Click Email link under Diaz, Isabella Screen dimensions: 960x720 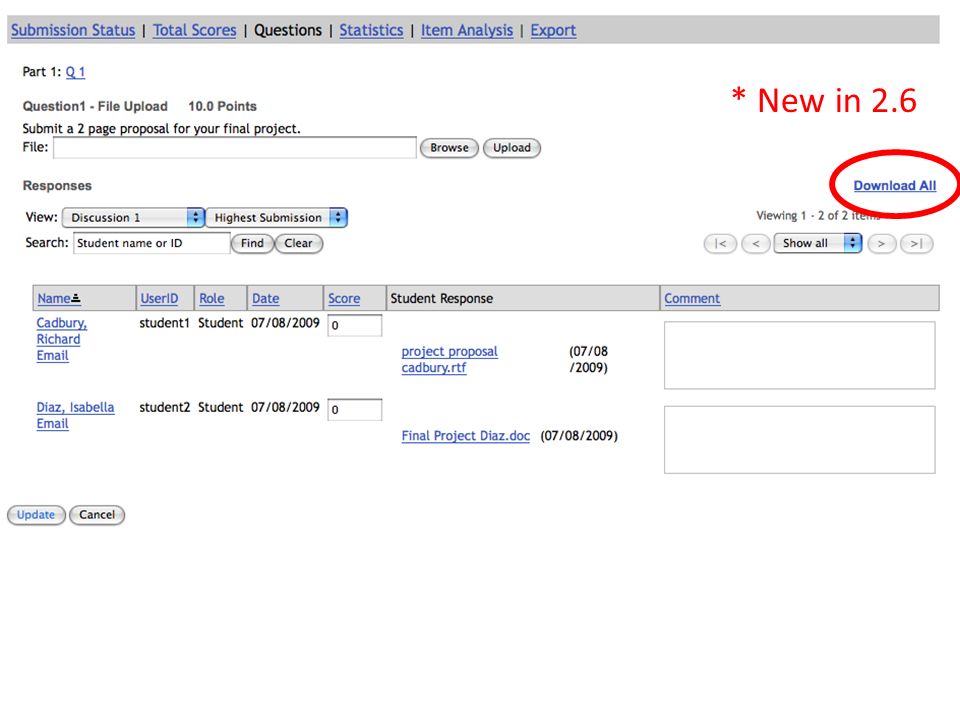click(x=52, y=424)
